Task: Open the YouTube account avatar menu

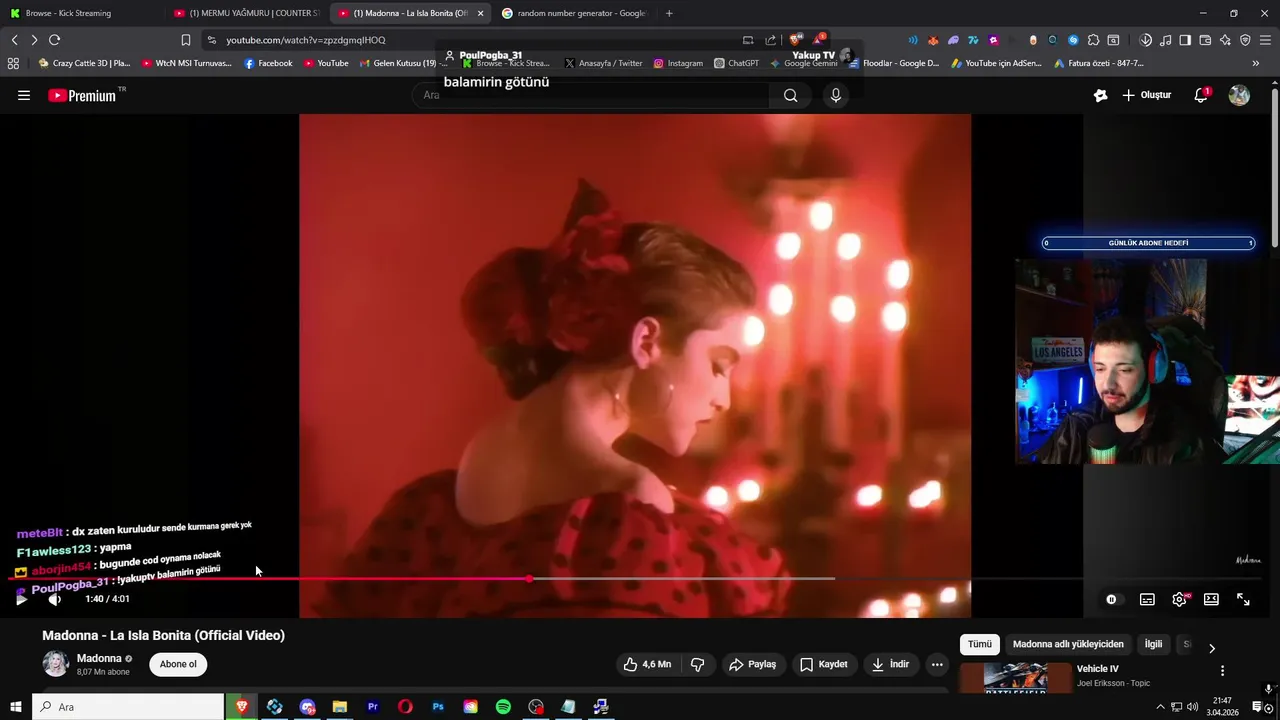Action: pyautogui.click(x=1239, y=95)
